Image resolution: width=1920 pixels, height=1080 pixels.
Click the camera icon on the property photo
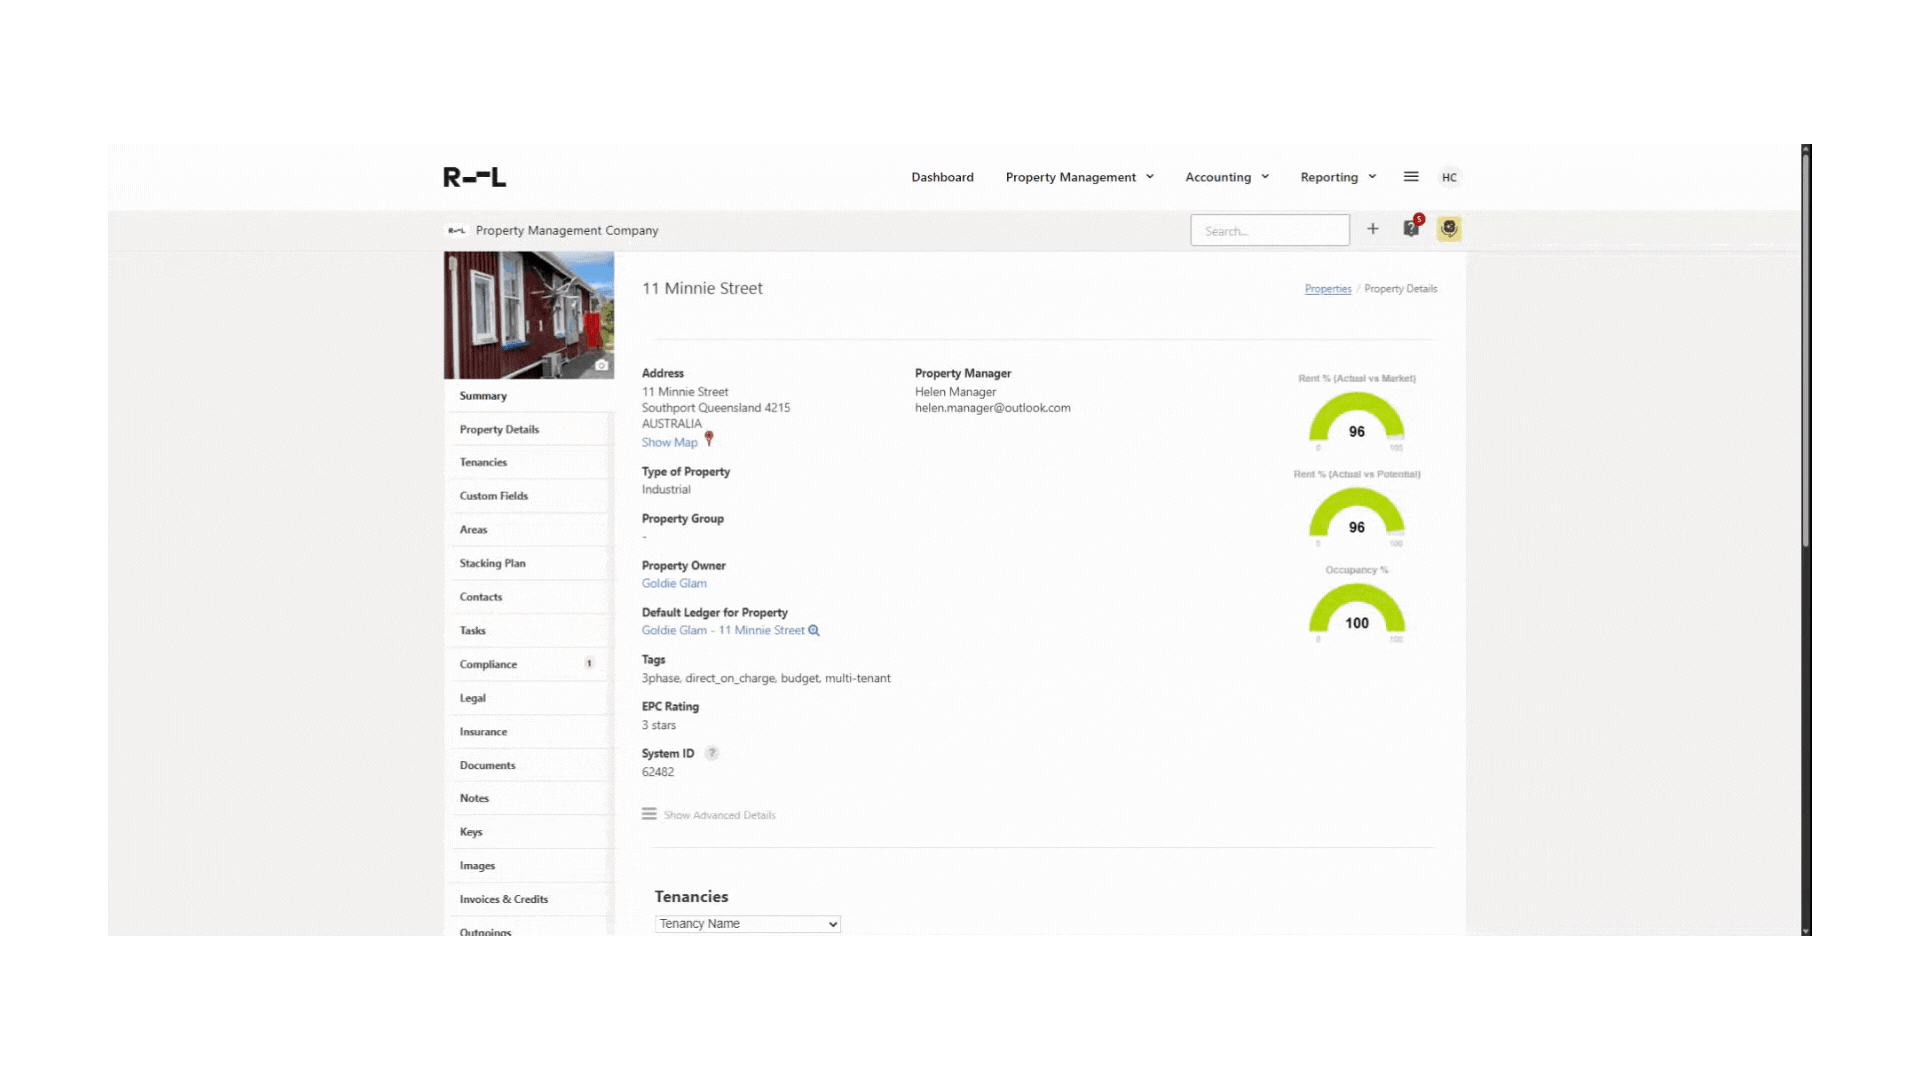(x=601, y=365)
